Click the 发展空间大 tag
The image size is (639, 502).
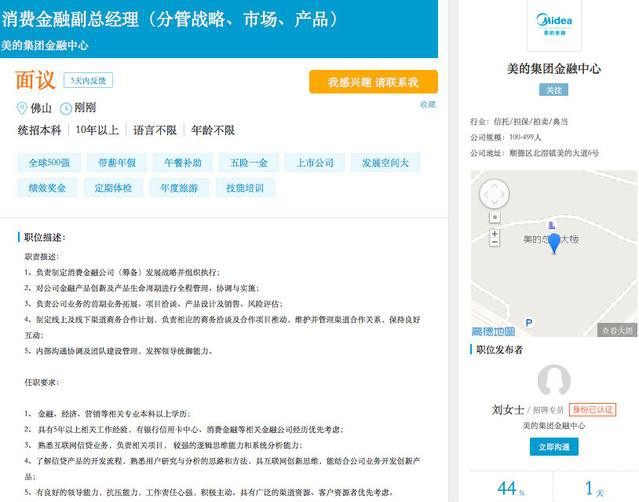pyautogui.click(x=385, y=163)
